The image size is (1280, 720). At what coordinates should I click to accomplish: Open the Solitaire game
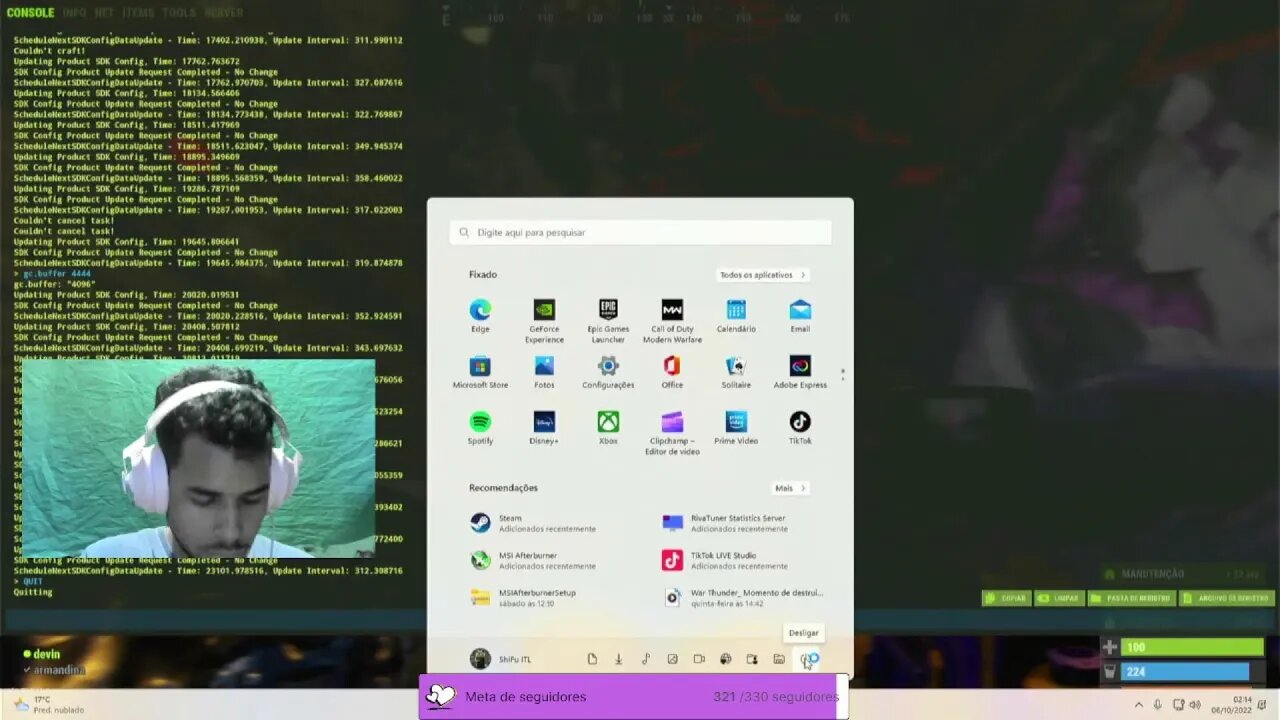(736, 372)
